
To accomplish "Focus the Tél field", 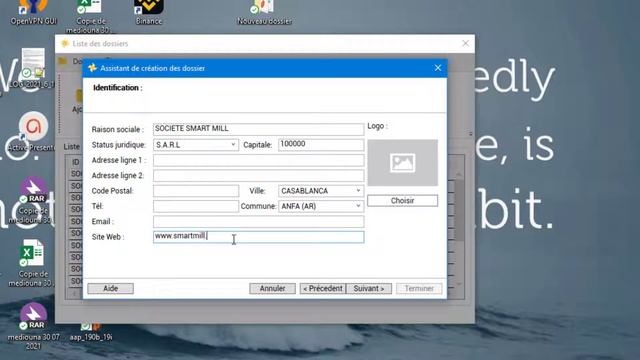I will (196, 206).
